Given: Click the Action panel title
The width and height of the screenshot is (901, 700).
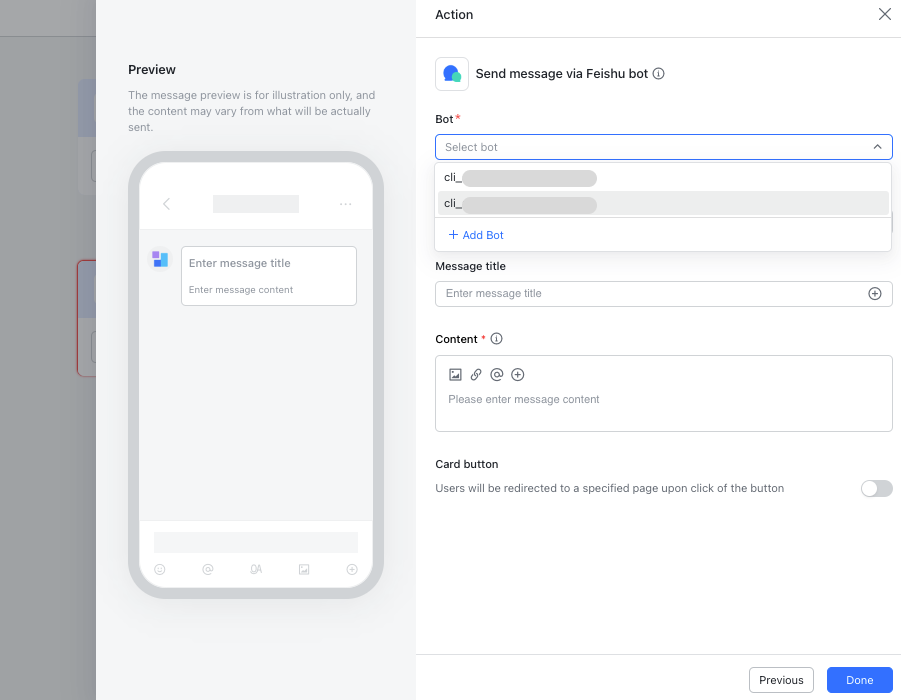Looking at the screenshot, I should pos(454,14).
